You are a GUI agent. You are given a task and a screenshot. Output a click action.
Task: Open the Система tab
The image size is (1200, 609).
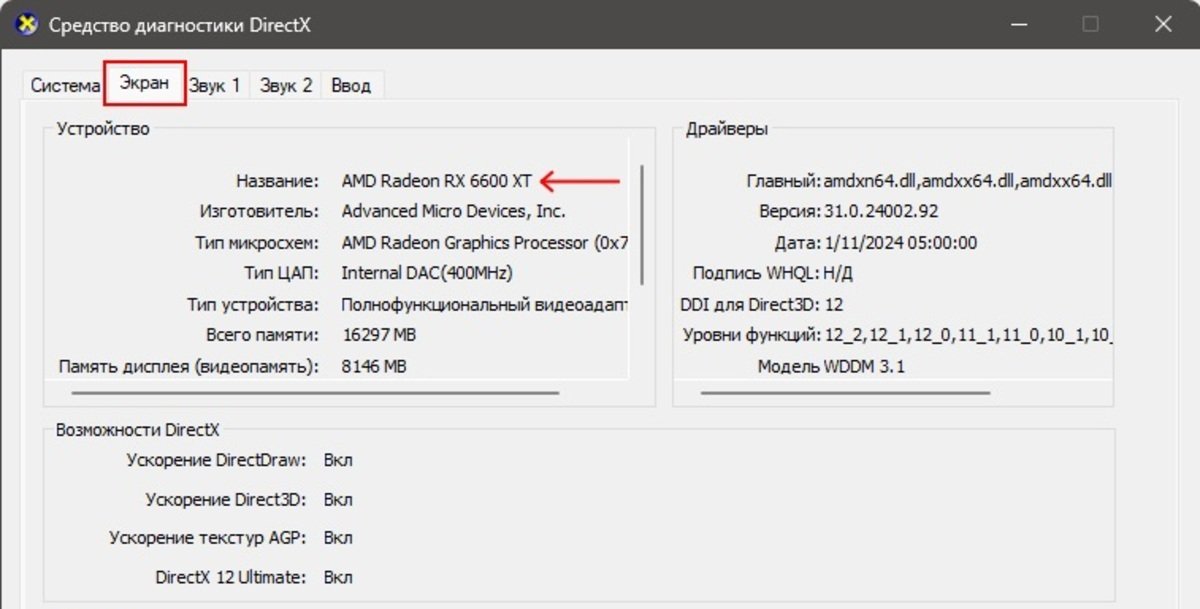(x=64, y=86)
